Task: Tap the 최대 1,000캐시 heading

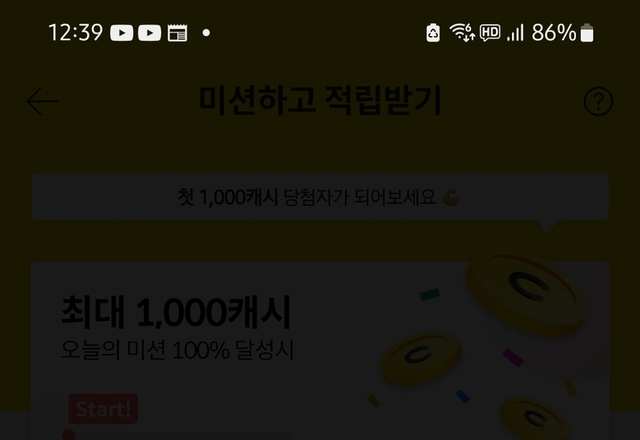Action: [x=176, y=313]
